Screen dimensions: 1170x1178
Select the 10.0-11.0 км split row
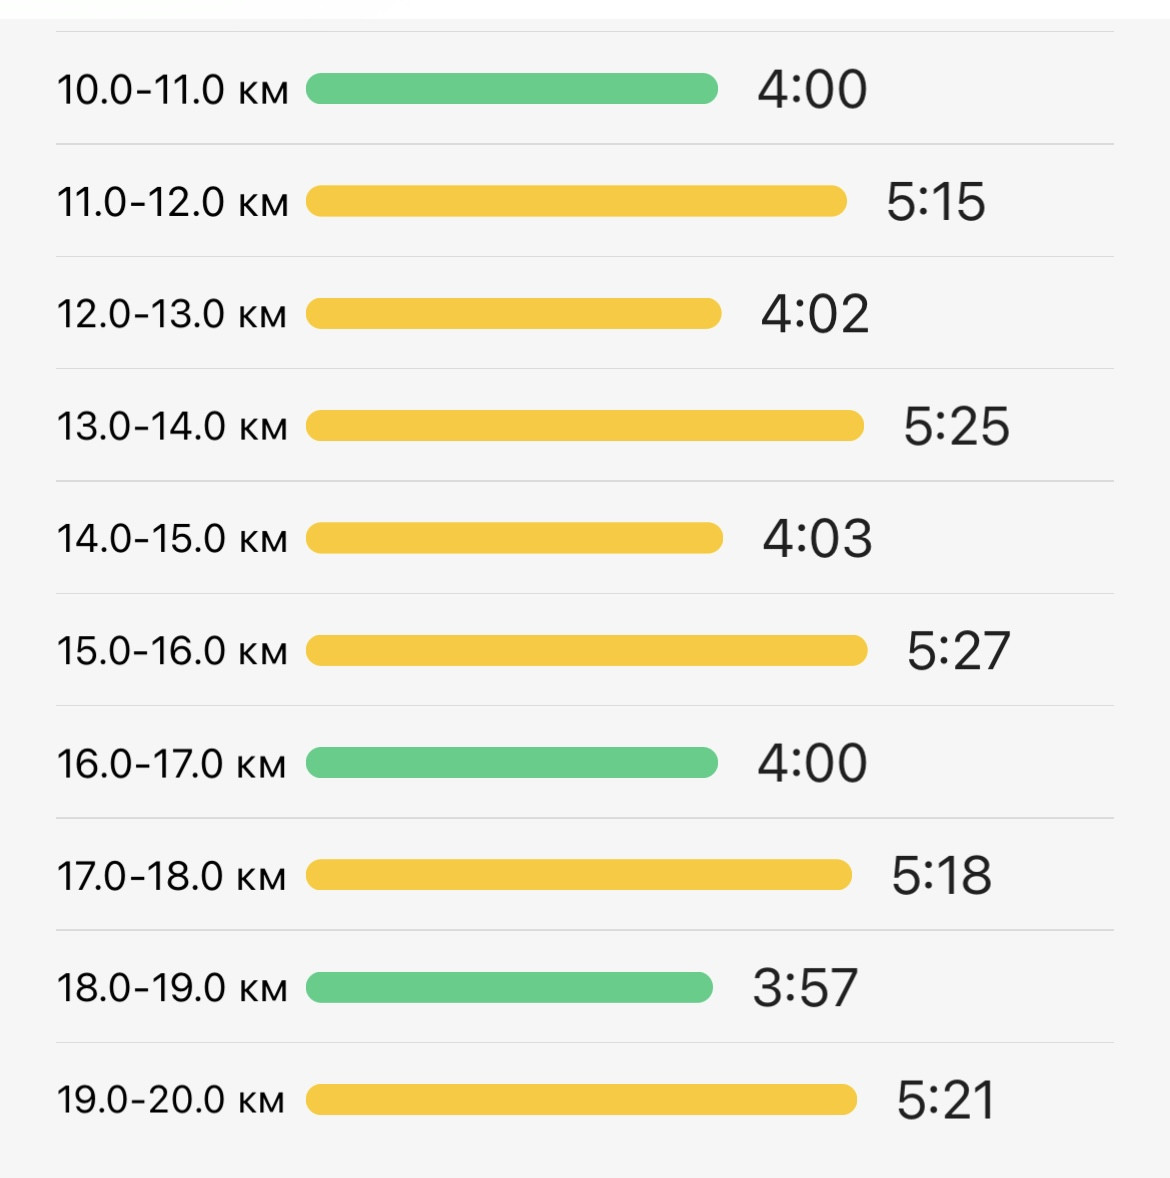tap(585, 89)
